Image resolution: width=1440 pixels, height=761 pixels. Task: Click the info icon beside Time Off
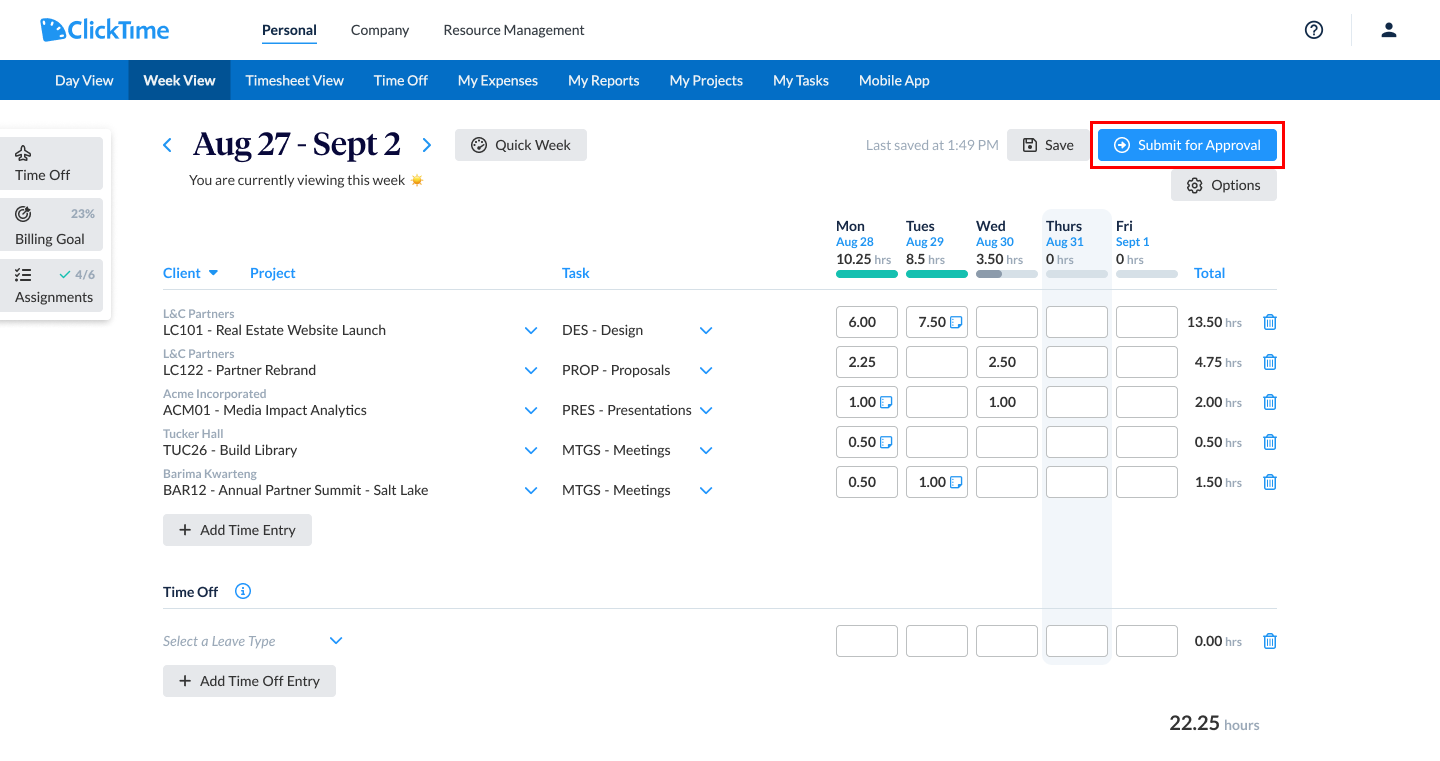point(243,591)
